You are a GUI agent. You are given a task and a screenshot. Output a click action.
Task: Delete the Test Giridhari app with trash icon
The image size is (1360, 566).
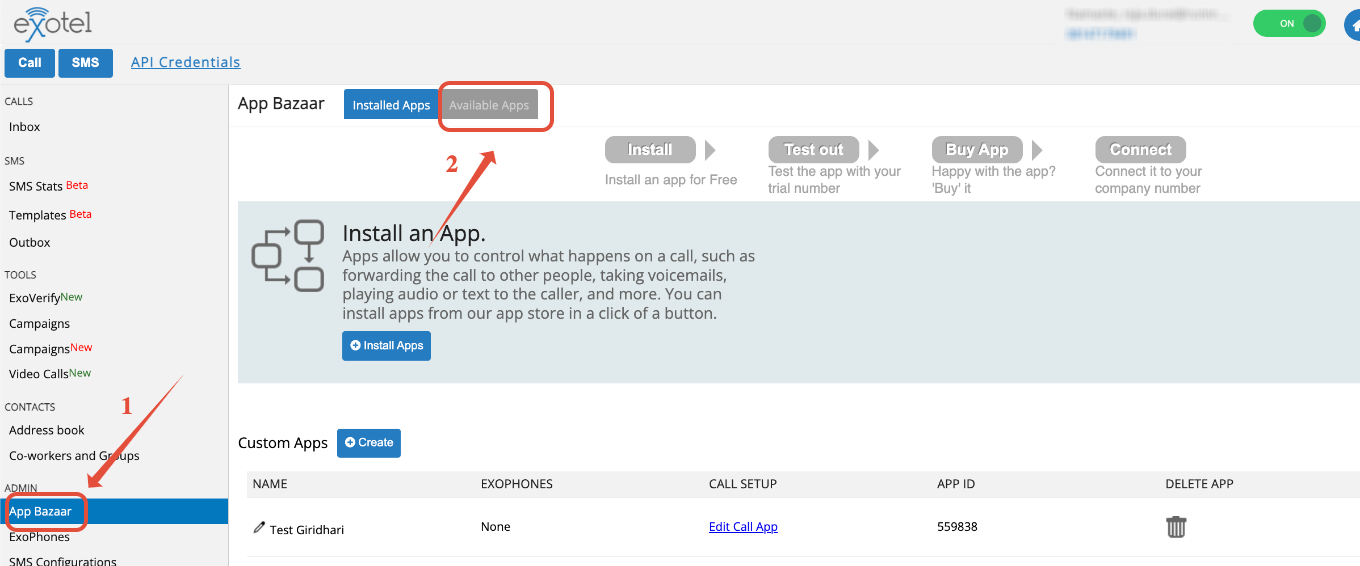click(1176, 527)
